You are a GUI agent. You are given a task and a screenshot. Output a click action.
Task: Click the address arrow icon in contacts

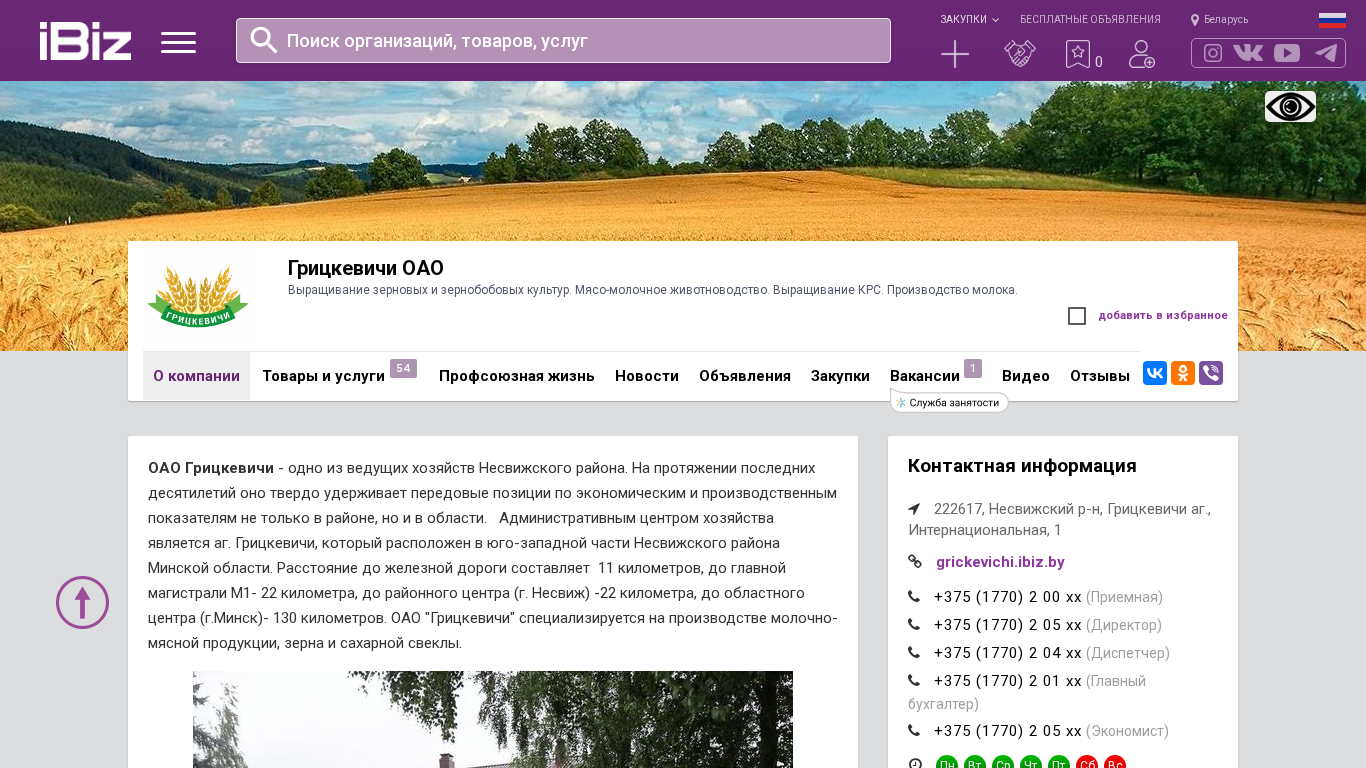914,509
